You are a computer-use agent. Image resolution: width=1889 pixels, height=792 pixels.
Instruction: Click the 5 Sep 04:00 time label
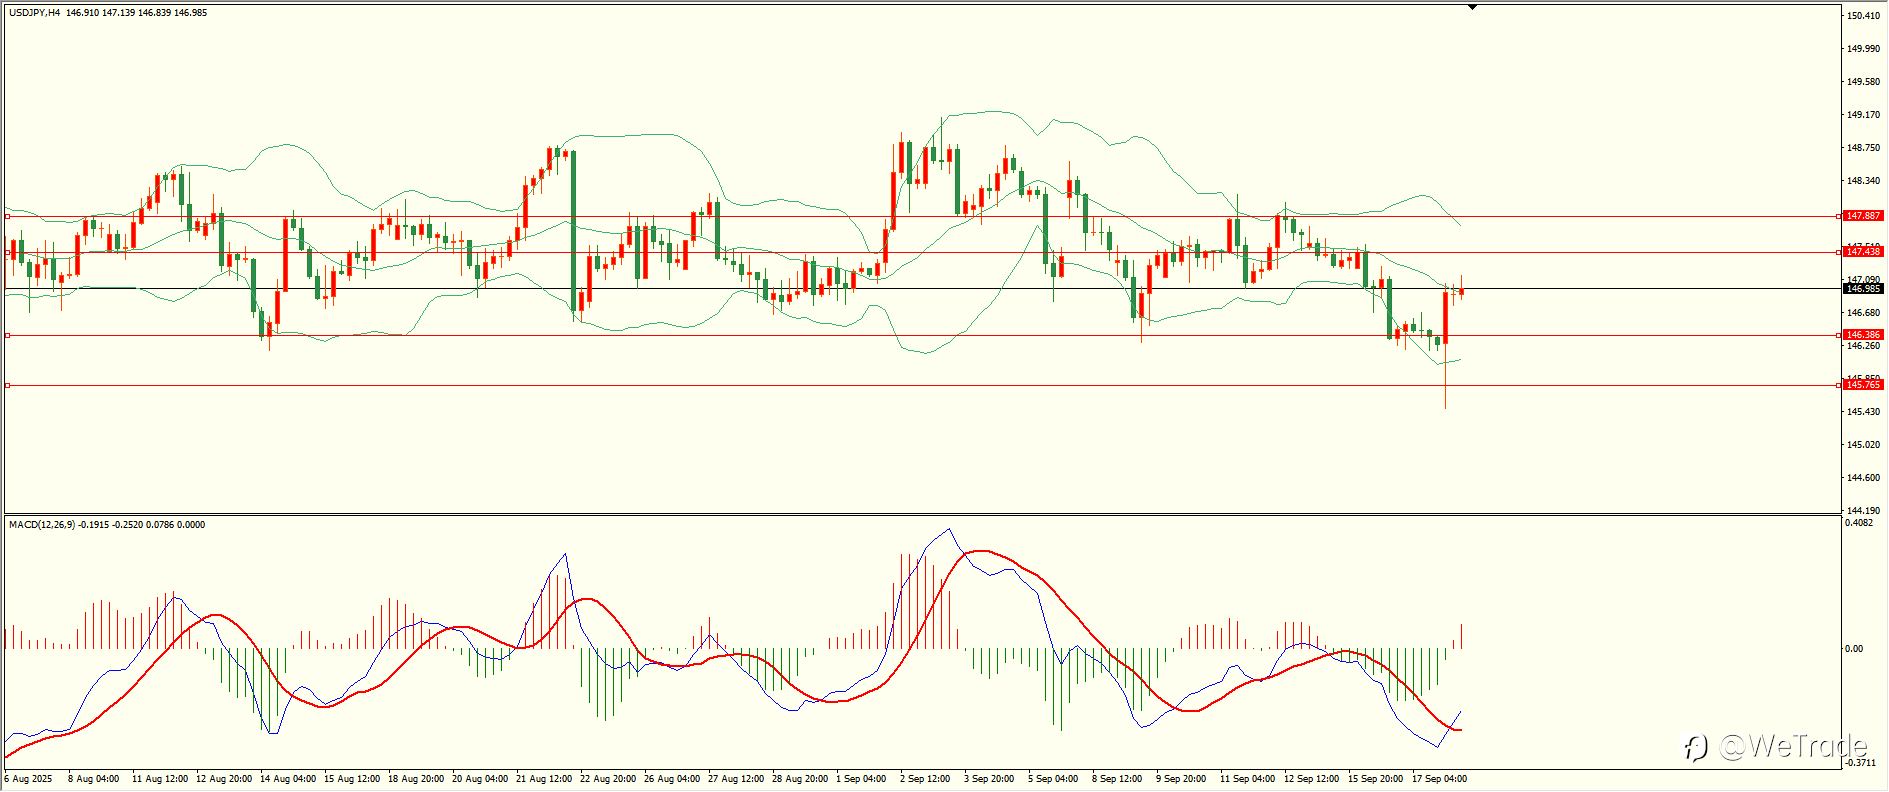point(1053,779)
